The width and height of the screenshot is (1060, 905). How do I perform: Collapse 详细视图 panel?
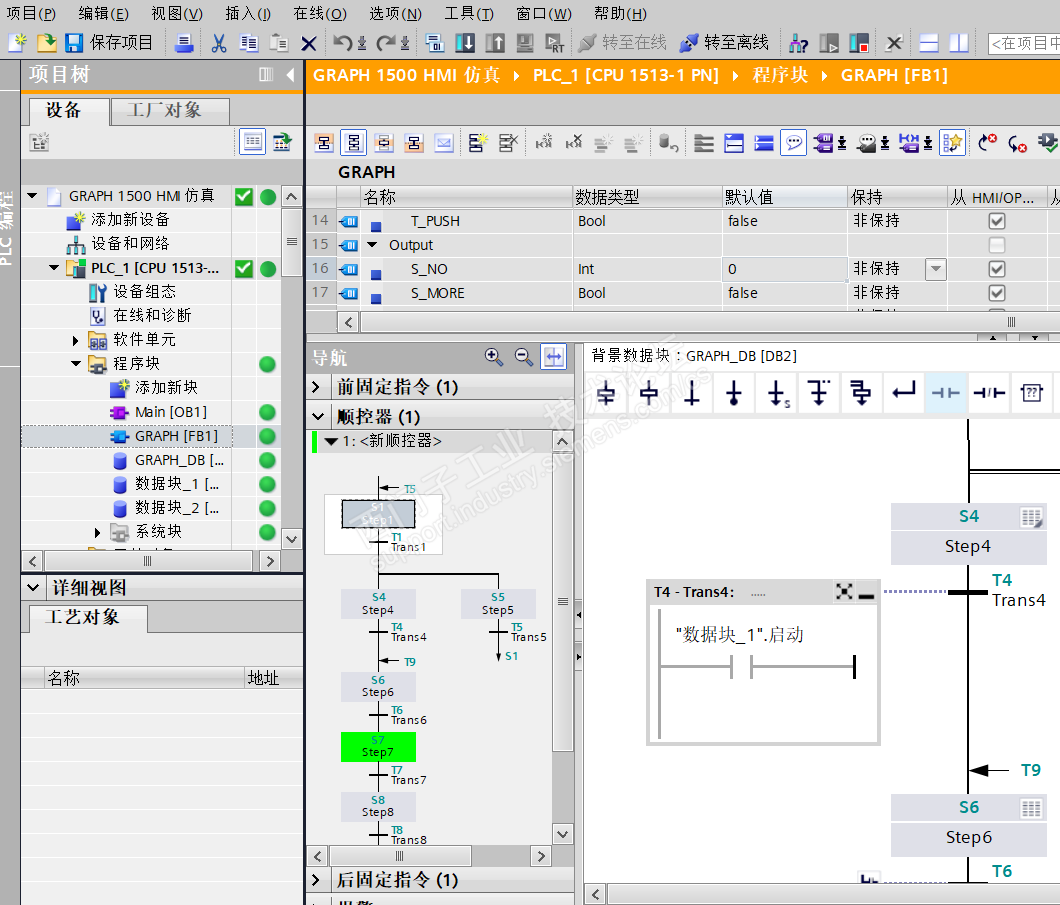[x=32, y=587]
